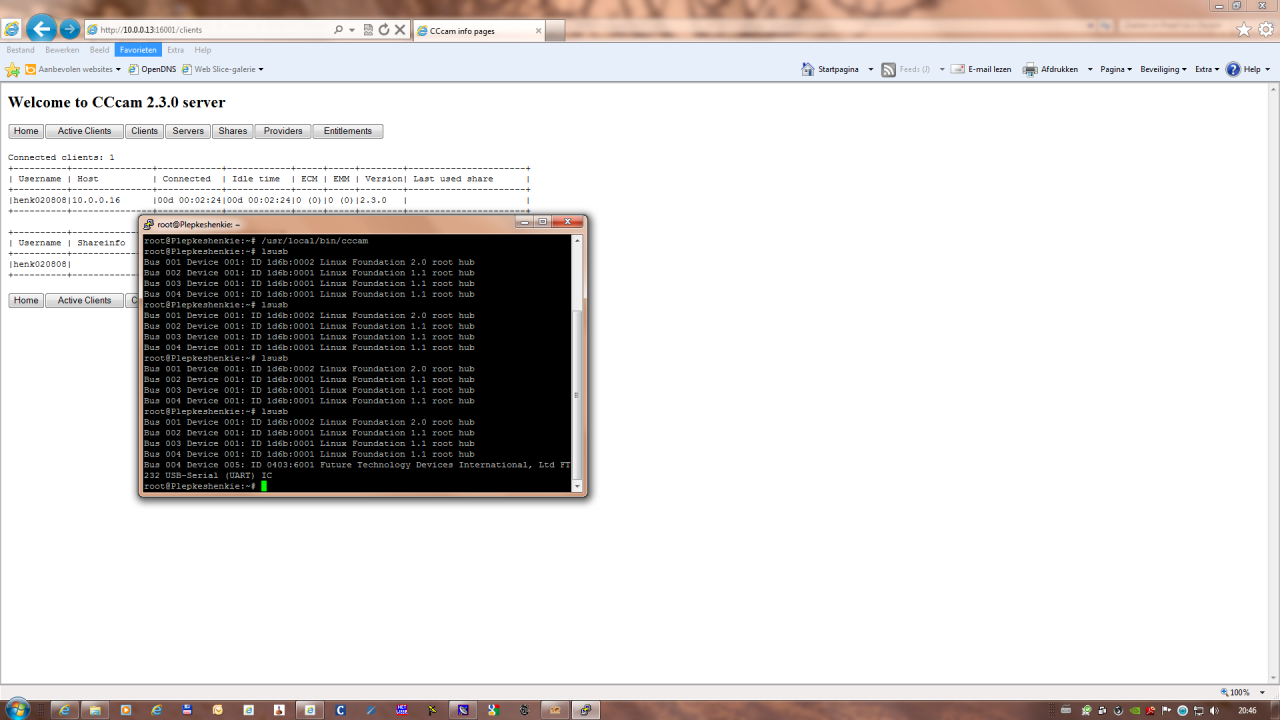Click the search magnifier in the address bar
This screenshot has width=1280, height=720.
coord(339,30)
